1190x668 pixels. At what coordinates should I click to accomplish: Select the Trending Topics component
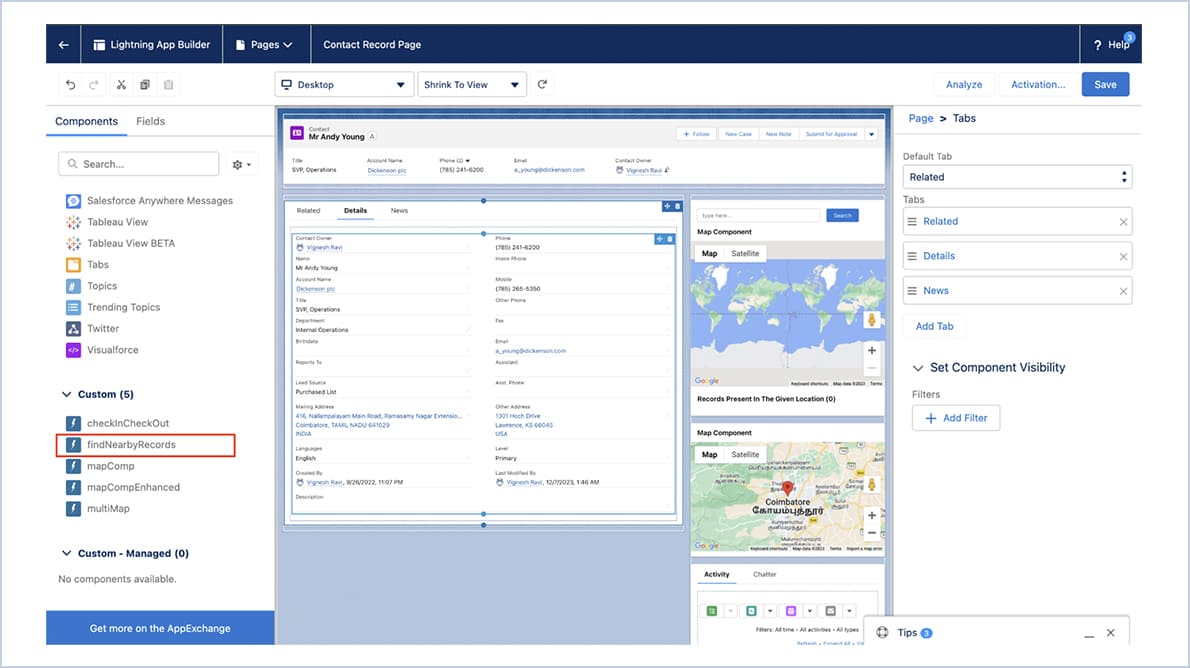122,306
